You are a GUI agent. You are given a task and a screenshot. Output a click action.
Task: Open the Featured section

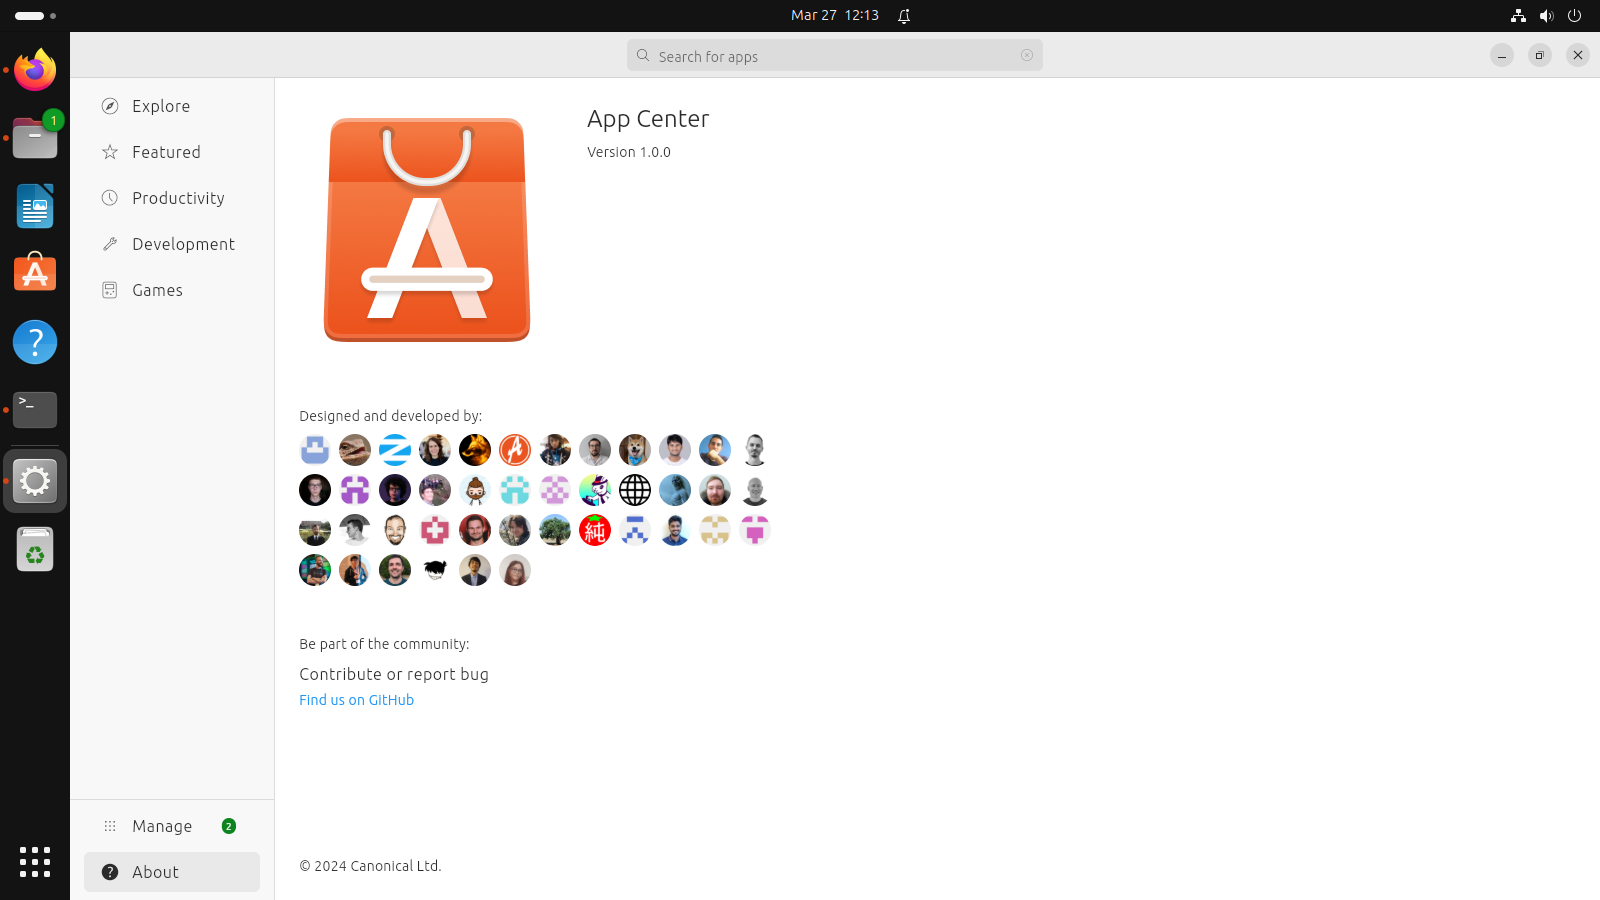coord(172,152)
